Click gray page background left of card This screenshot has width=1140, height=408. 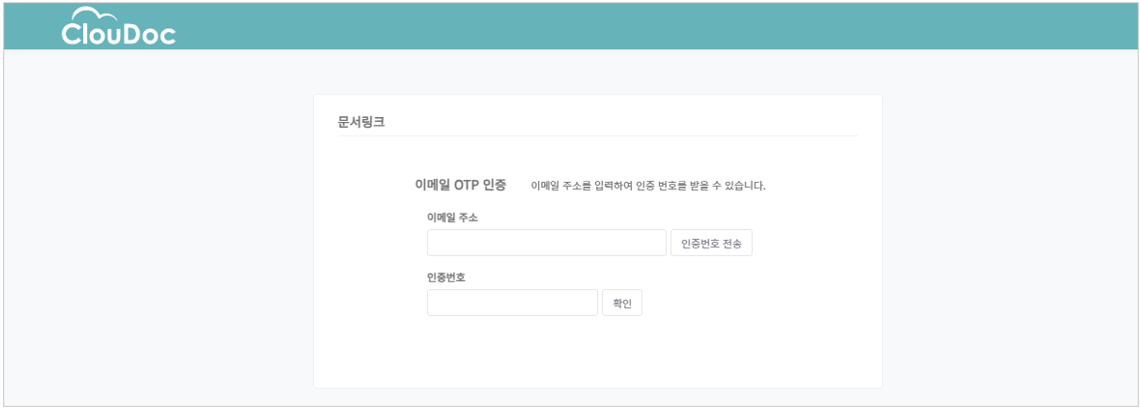[158, 227]
